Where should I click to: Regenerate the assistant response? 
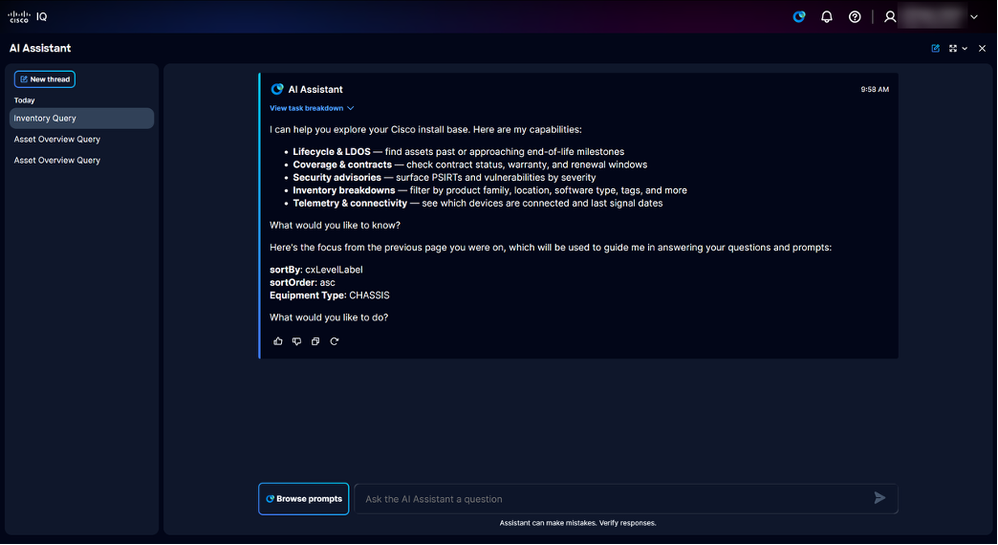tap(334, 341)
